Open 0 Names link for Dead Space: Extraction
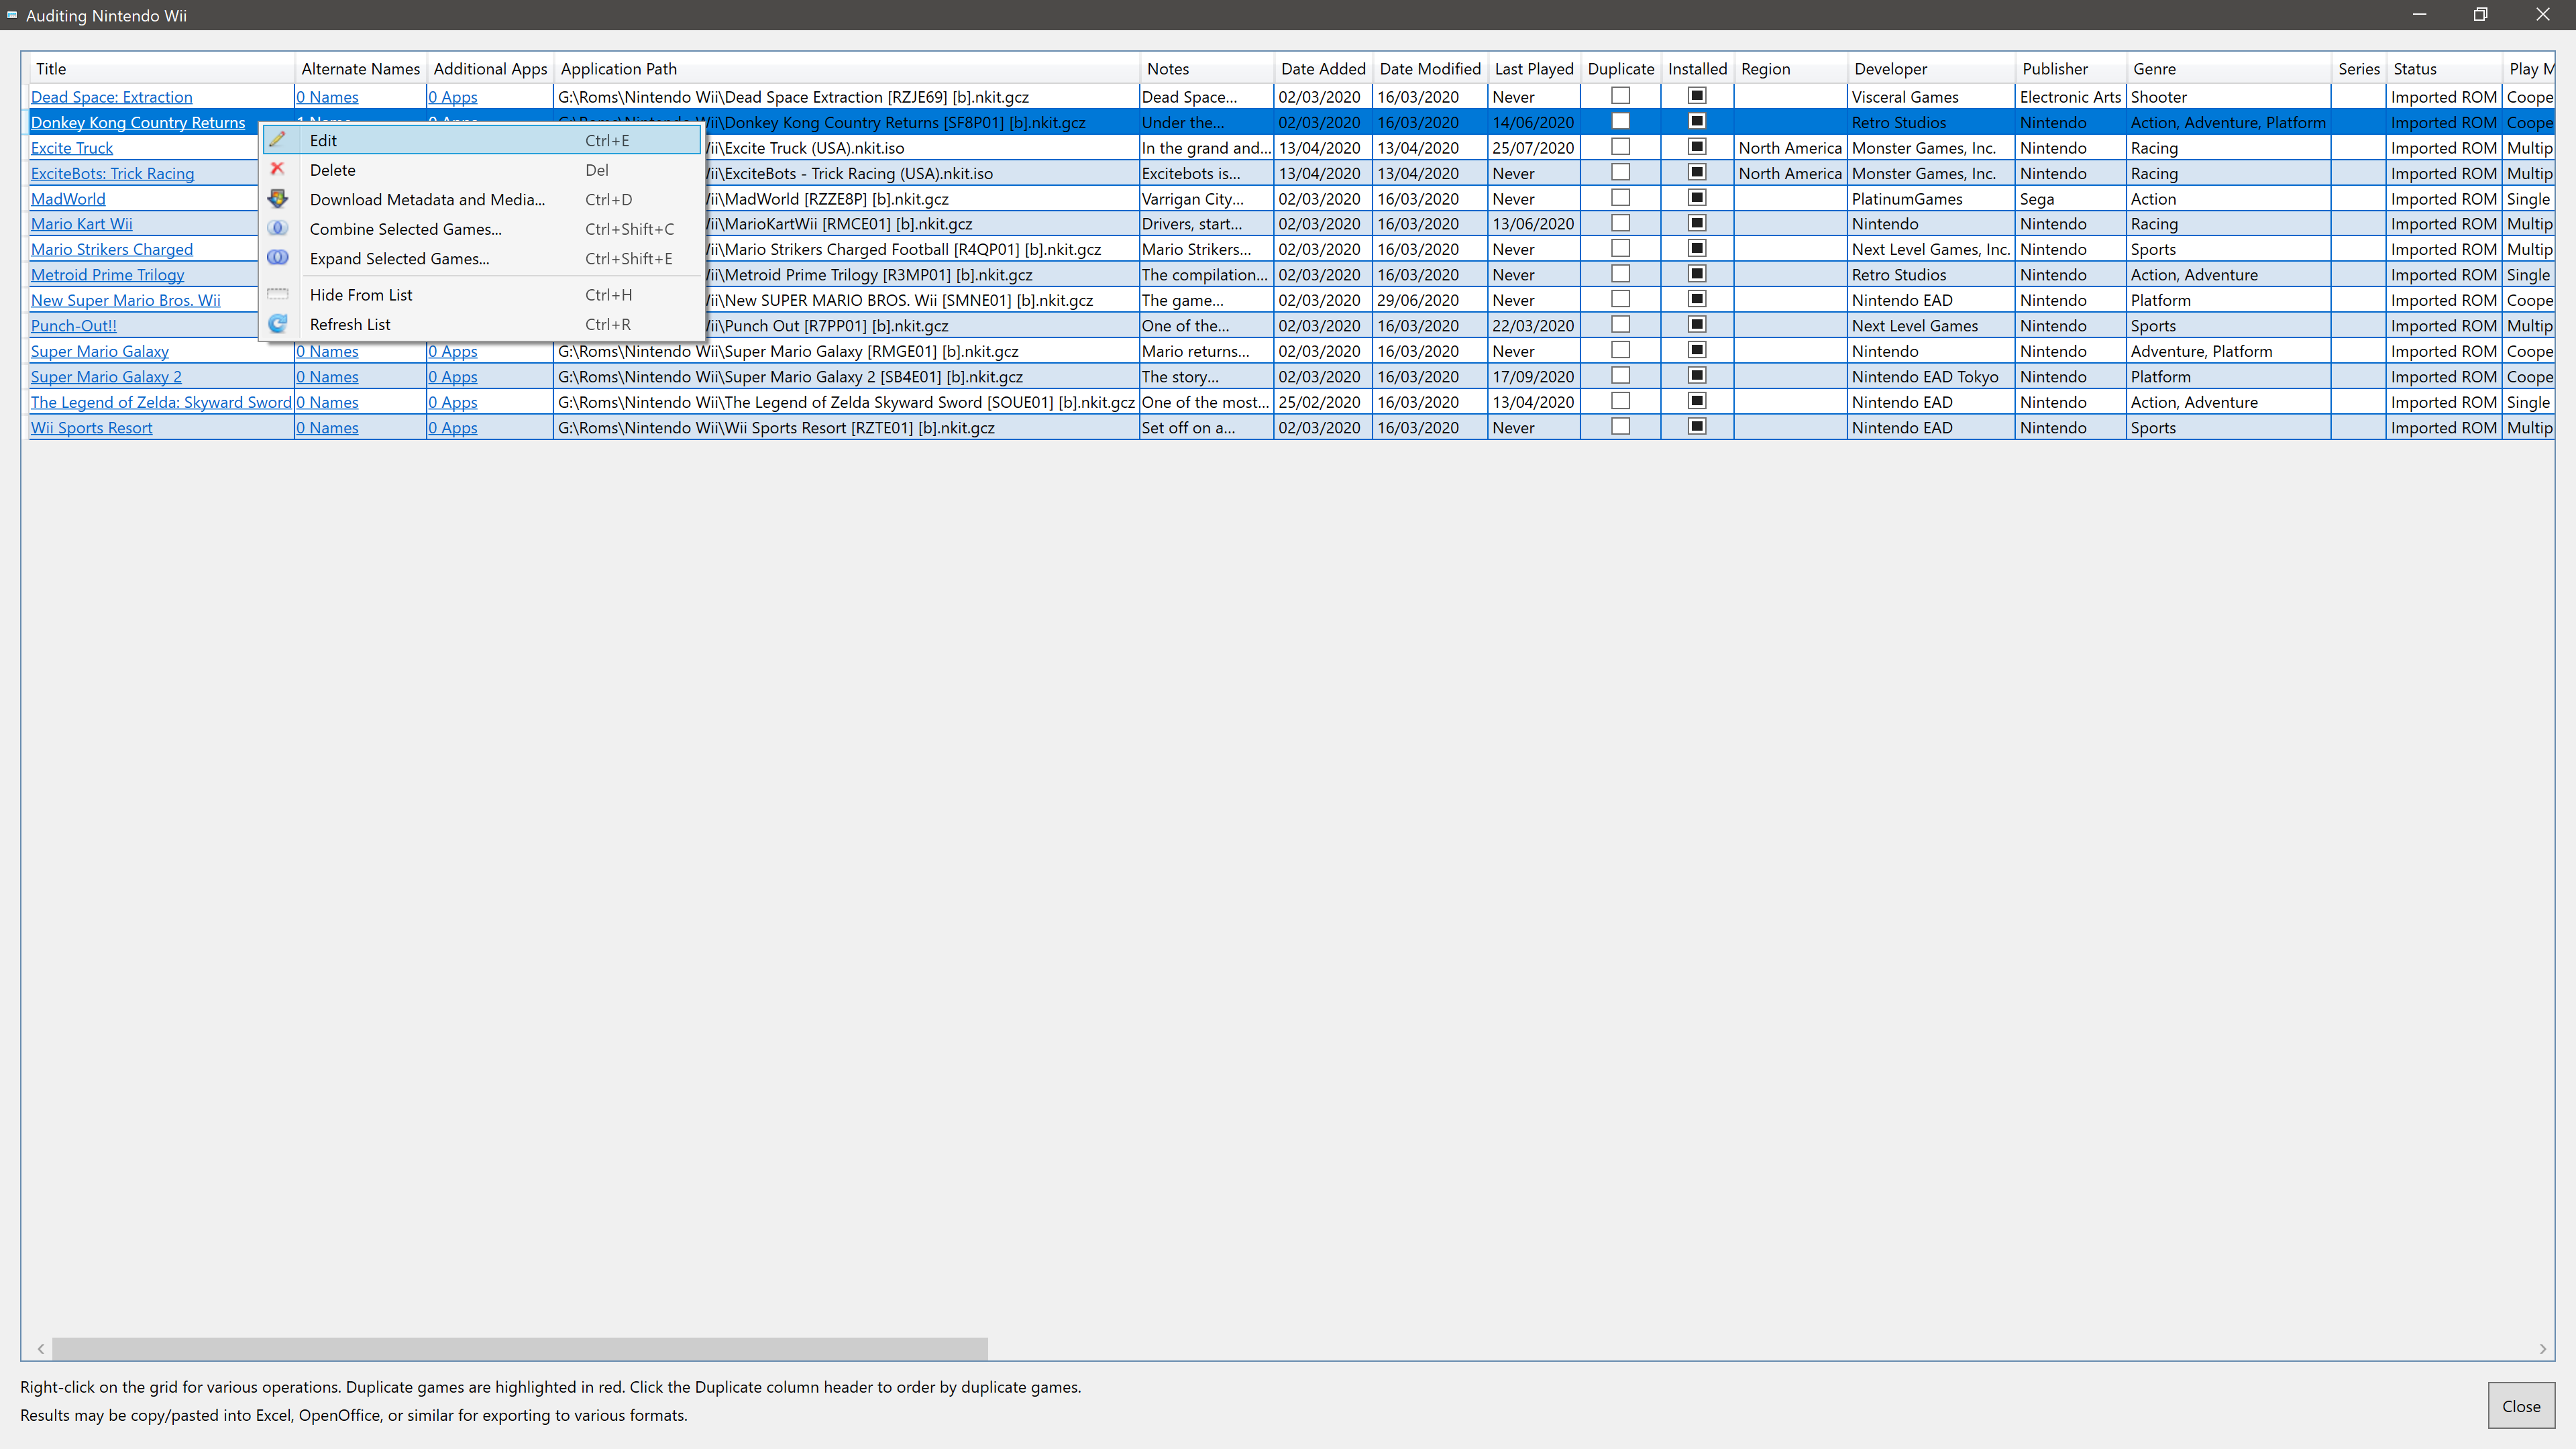The height and width of the screenshot is (1449, 2576). 327,97
